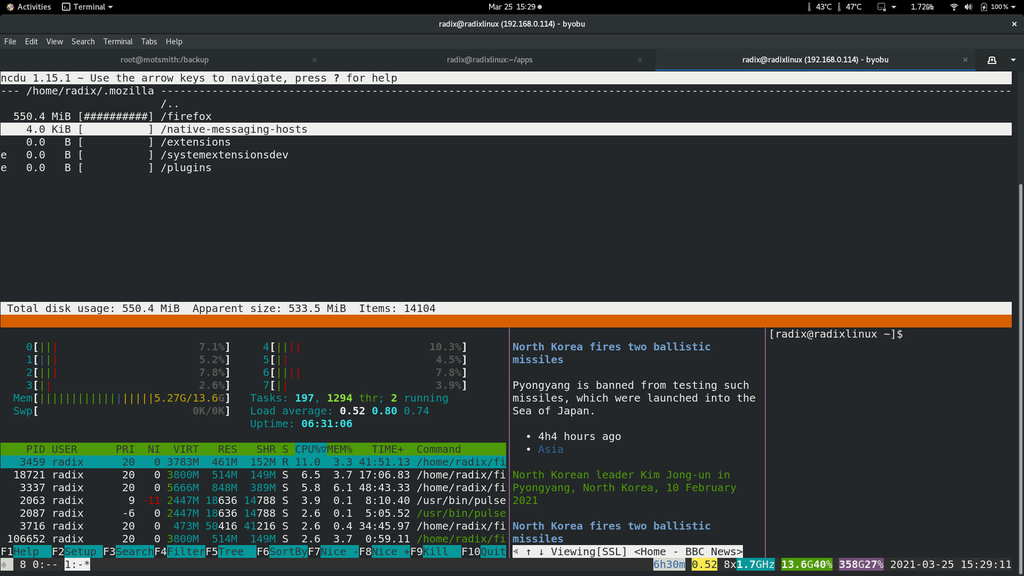
Task: Switch to the root@motsmith:/backup tab
Action: coord(165,60)
